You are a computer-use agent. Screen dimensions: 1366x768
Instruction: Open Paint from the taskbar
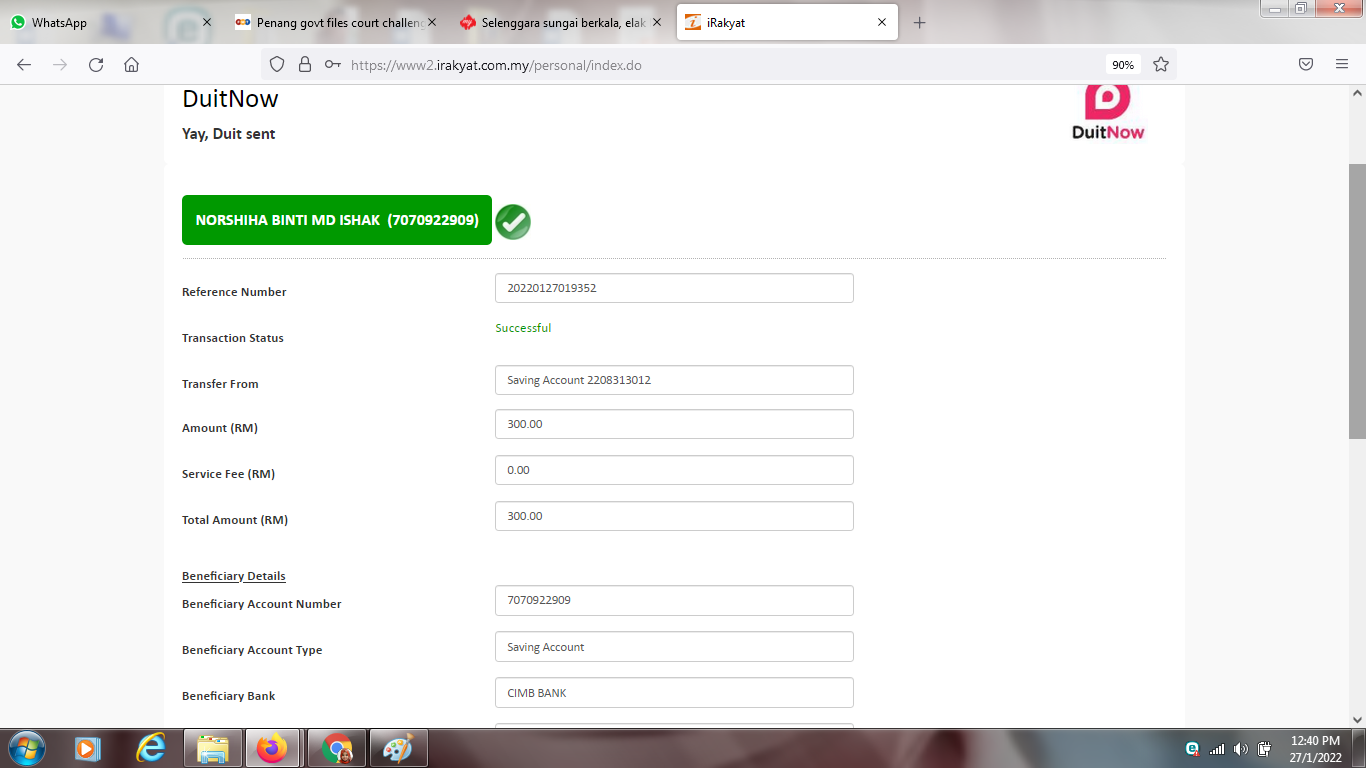pyautogui.click(x=399, y=748)
